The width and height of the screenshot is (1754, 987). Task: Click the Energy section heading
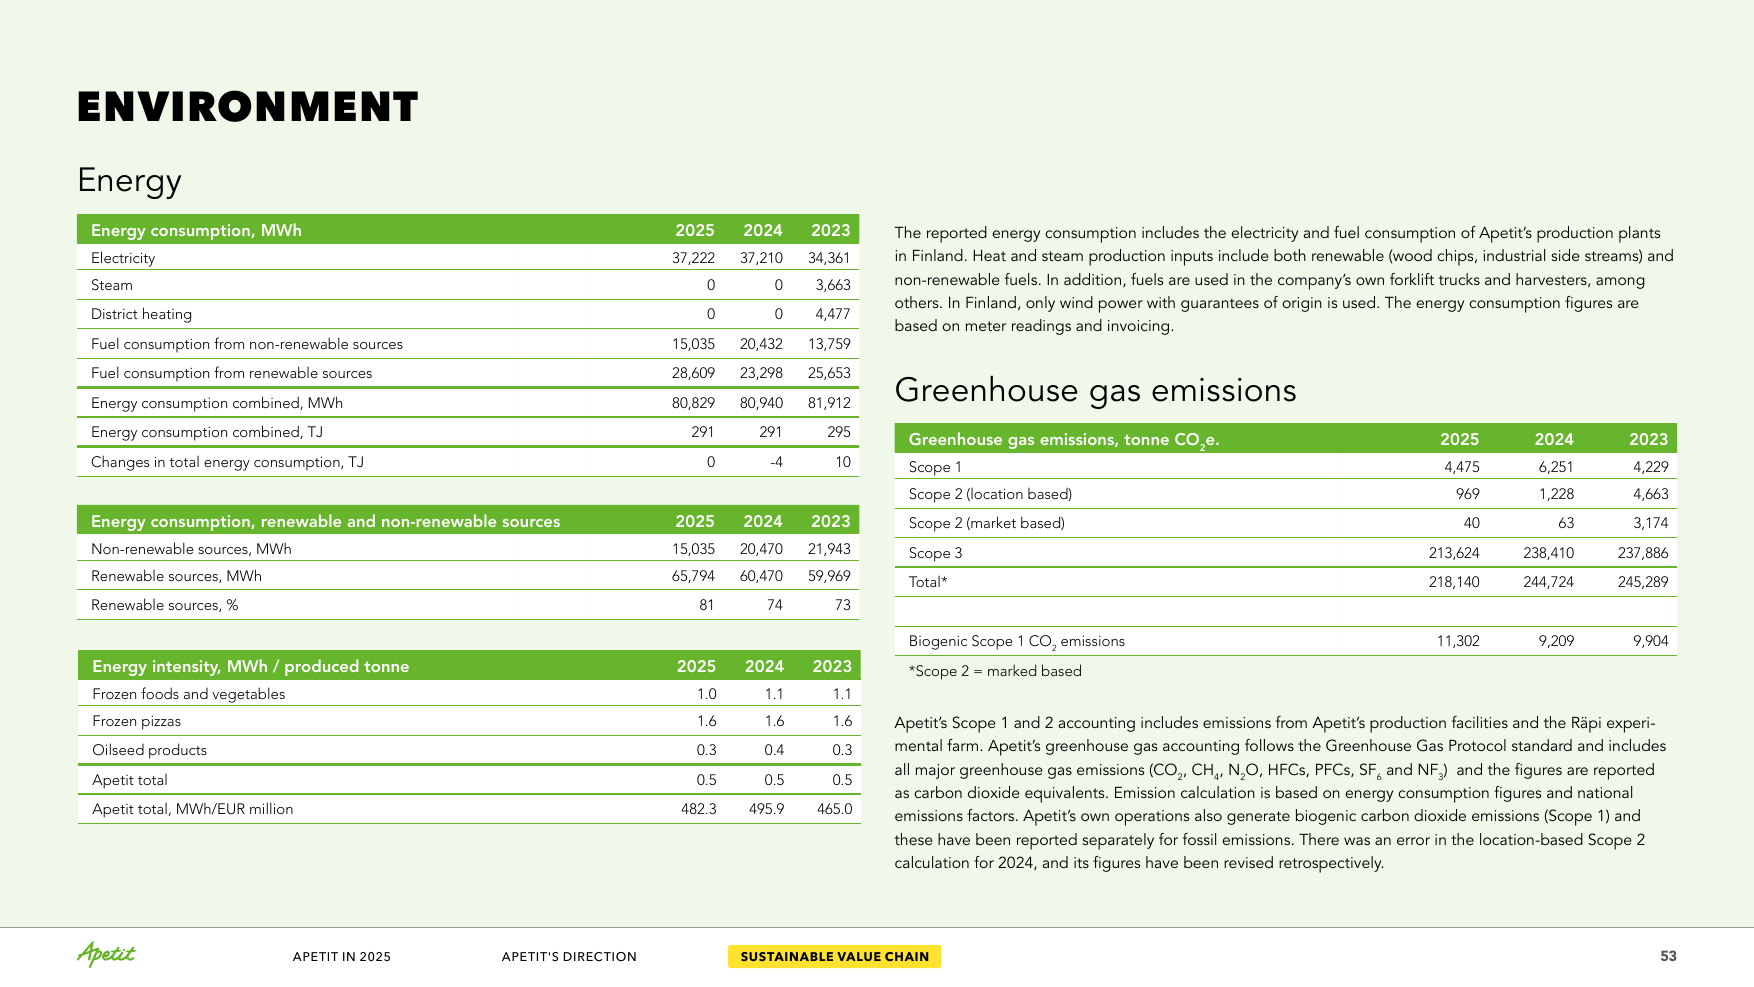tap(129, 181)
